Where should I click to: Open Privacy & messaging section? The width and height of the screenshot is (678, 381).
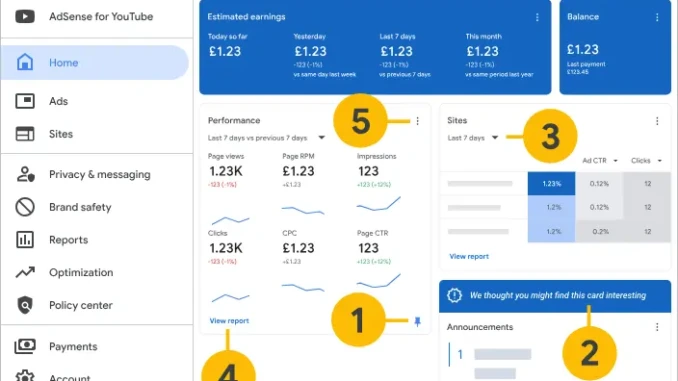99,175
